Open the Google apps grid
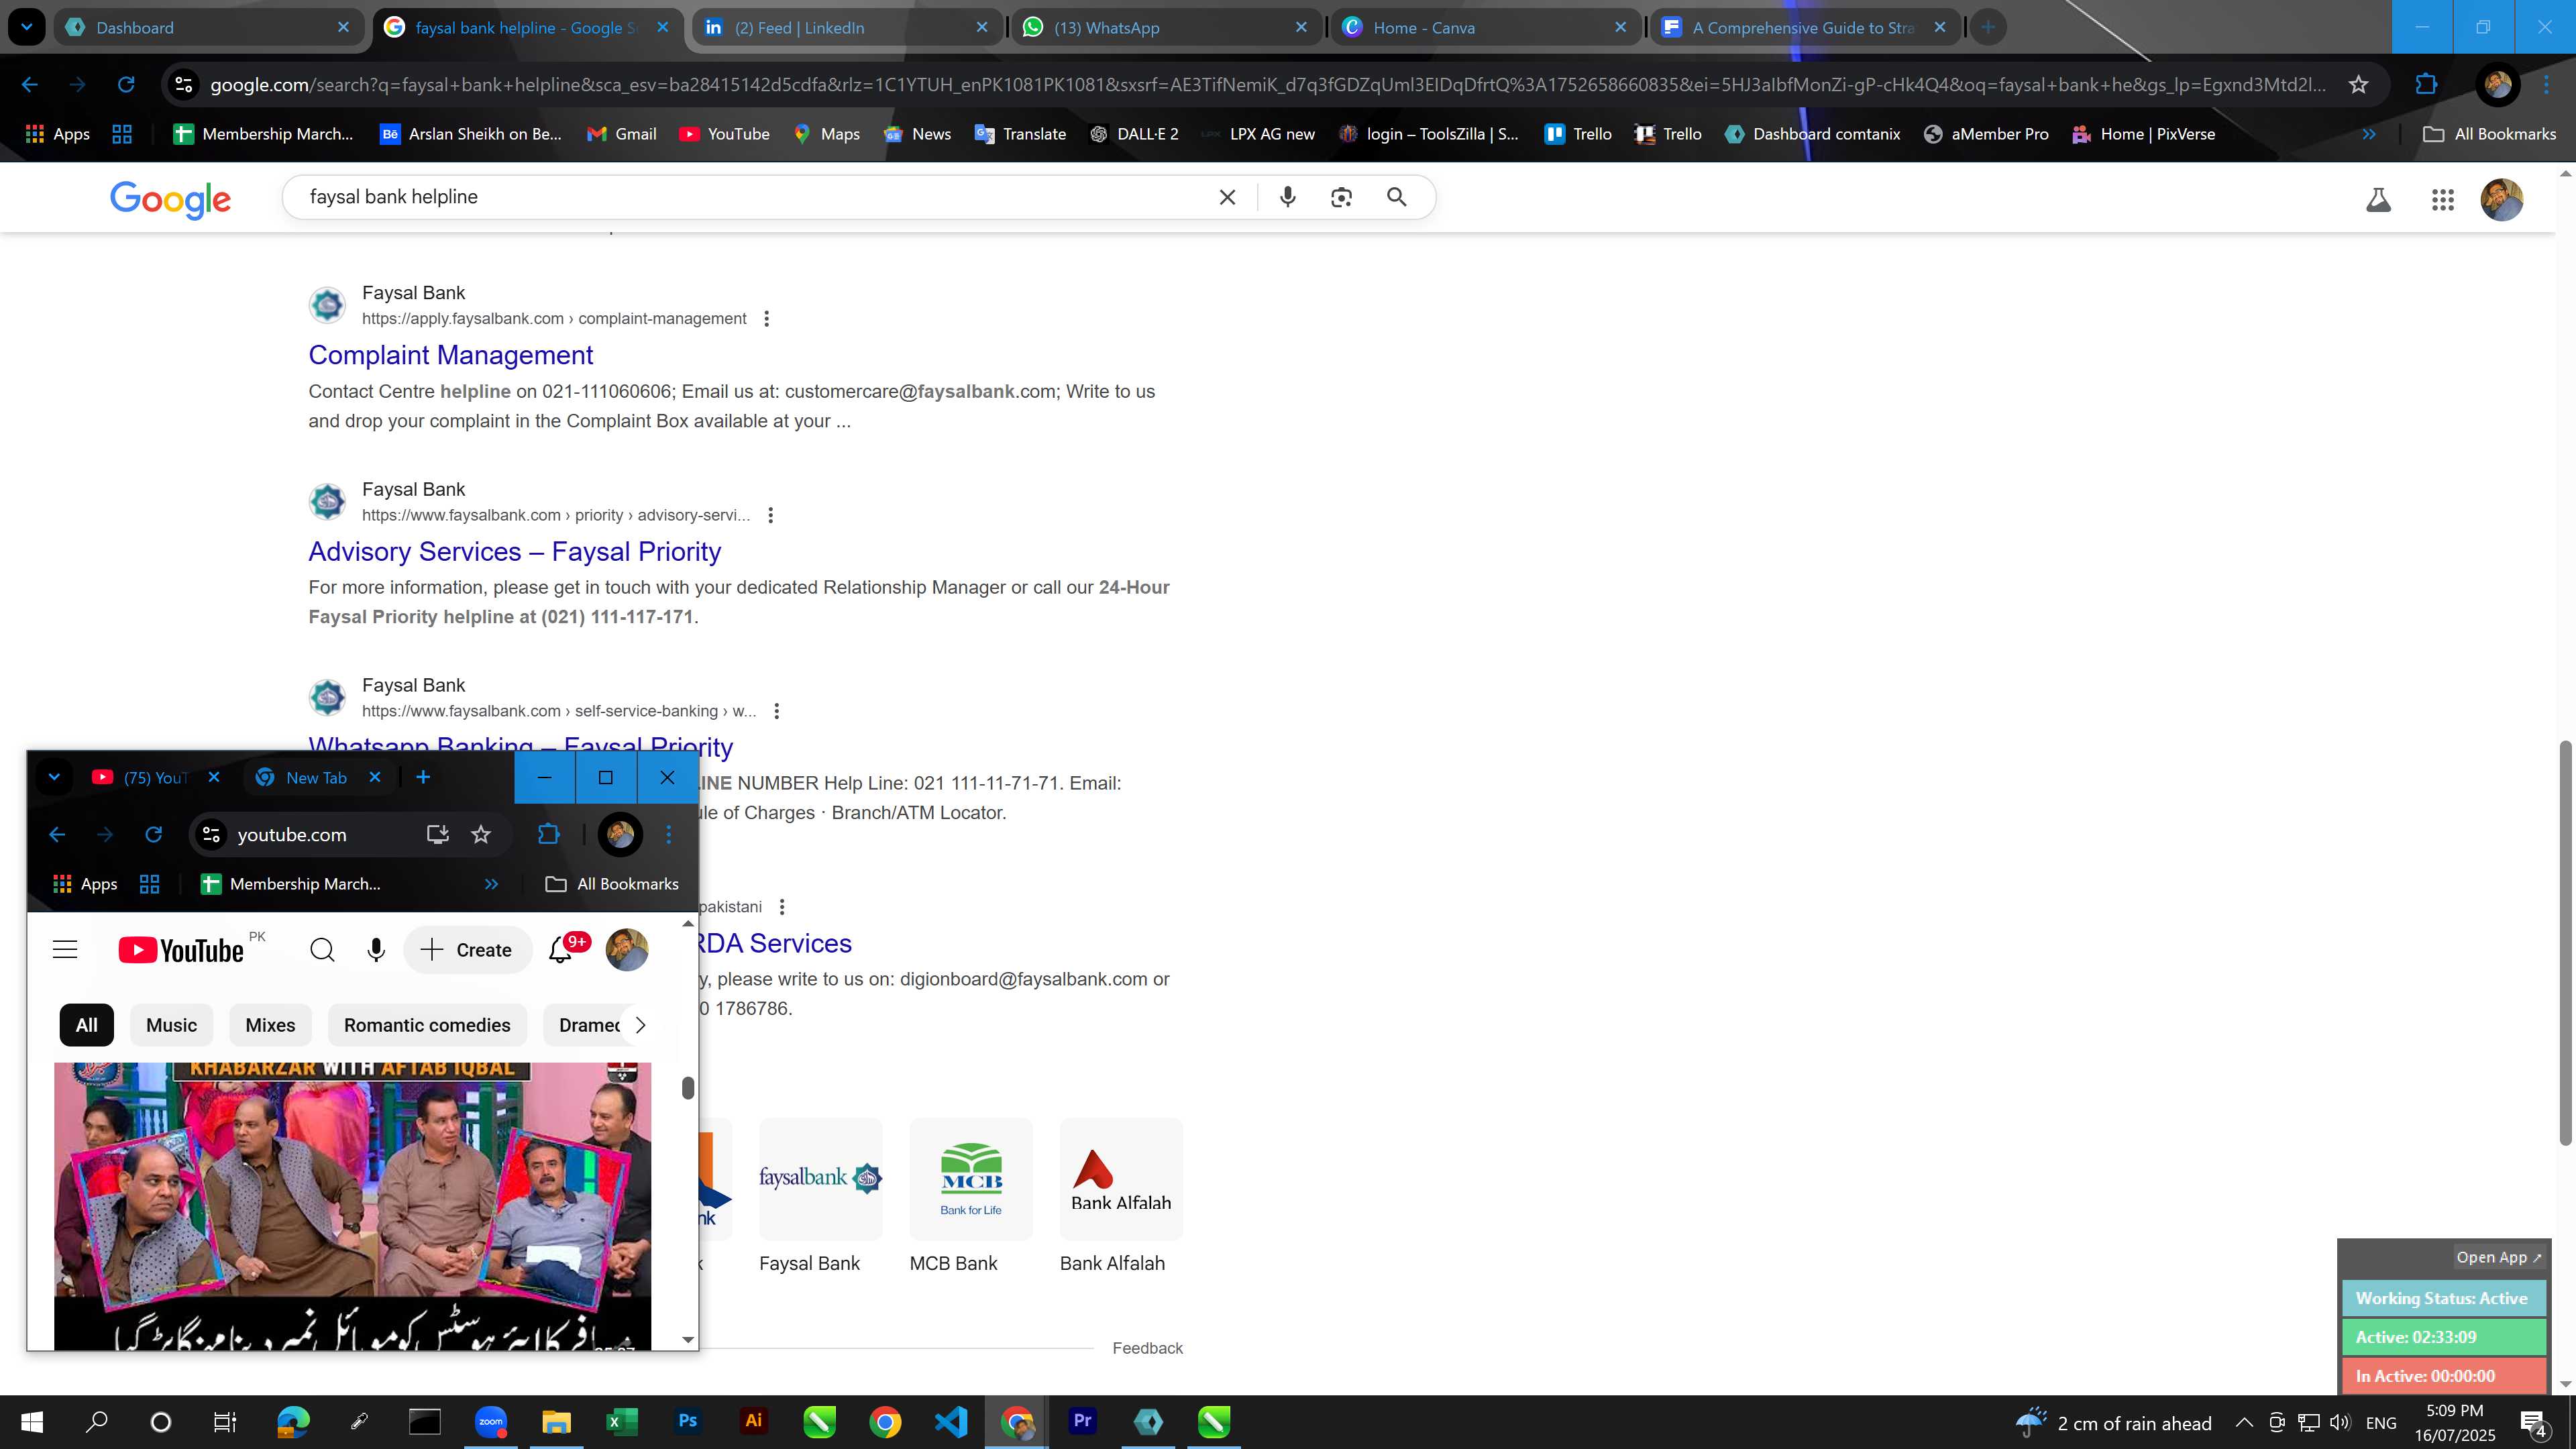 (2442, 200)
